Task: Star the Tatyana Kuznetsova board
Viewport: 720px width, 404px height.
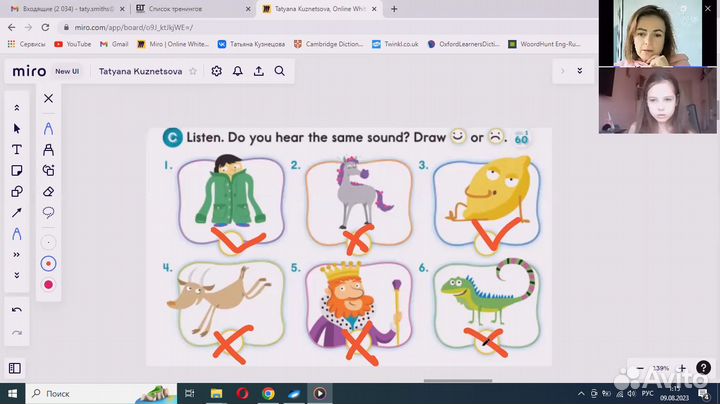Action: coord(193,72)
